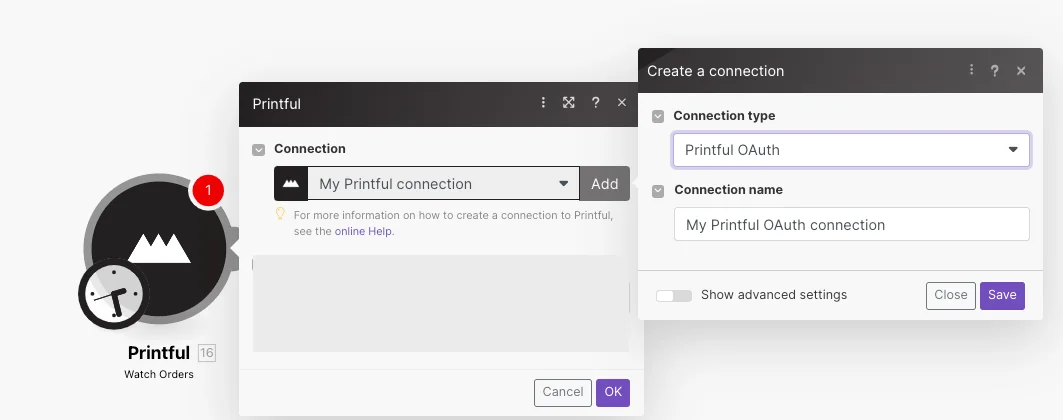
Task: Open the My Printful connection dropdown
Action: click(x=443, y=184)
